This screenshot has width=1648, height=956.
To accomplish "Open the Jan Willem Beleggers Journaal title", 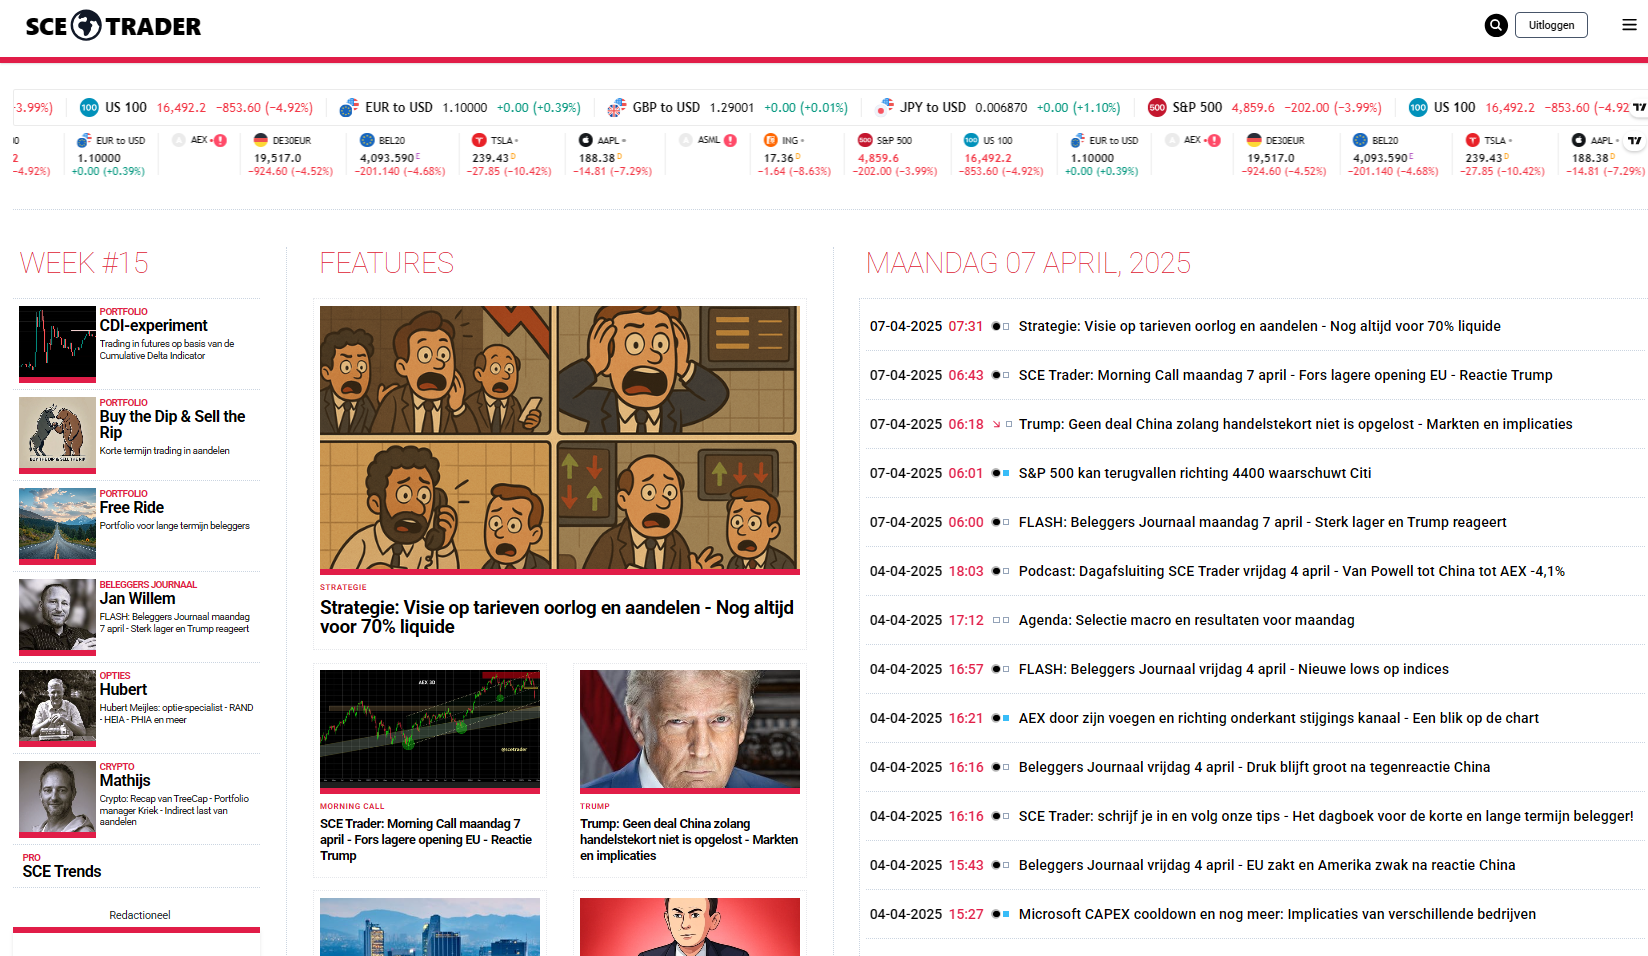I will point(138,599).
